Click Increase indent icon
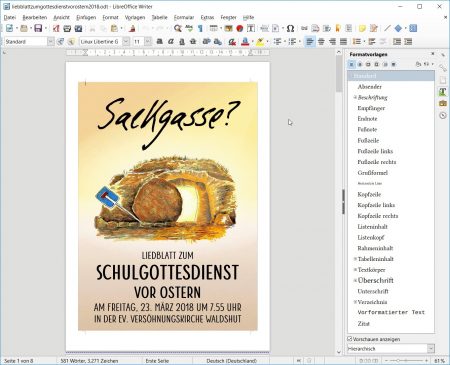Image resolution: width=450 pixels, height=365 pixels. (397, 42)
